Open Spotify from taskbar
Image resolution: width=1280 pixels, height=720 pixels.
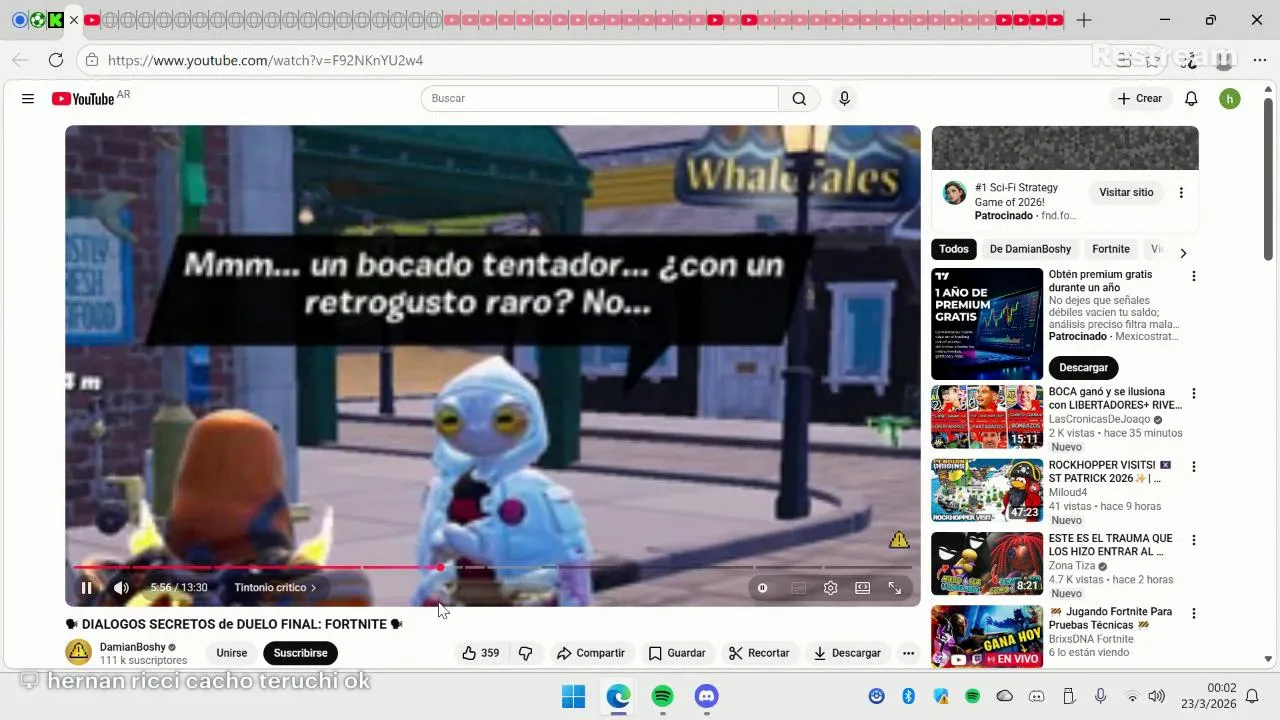click(x=662, y=696)
